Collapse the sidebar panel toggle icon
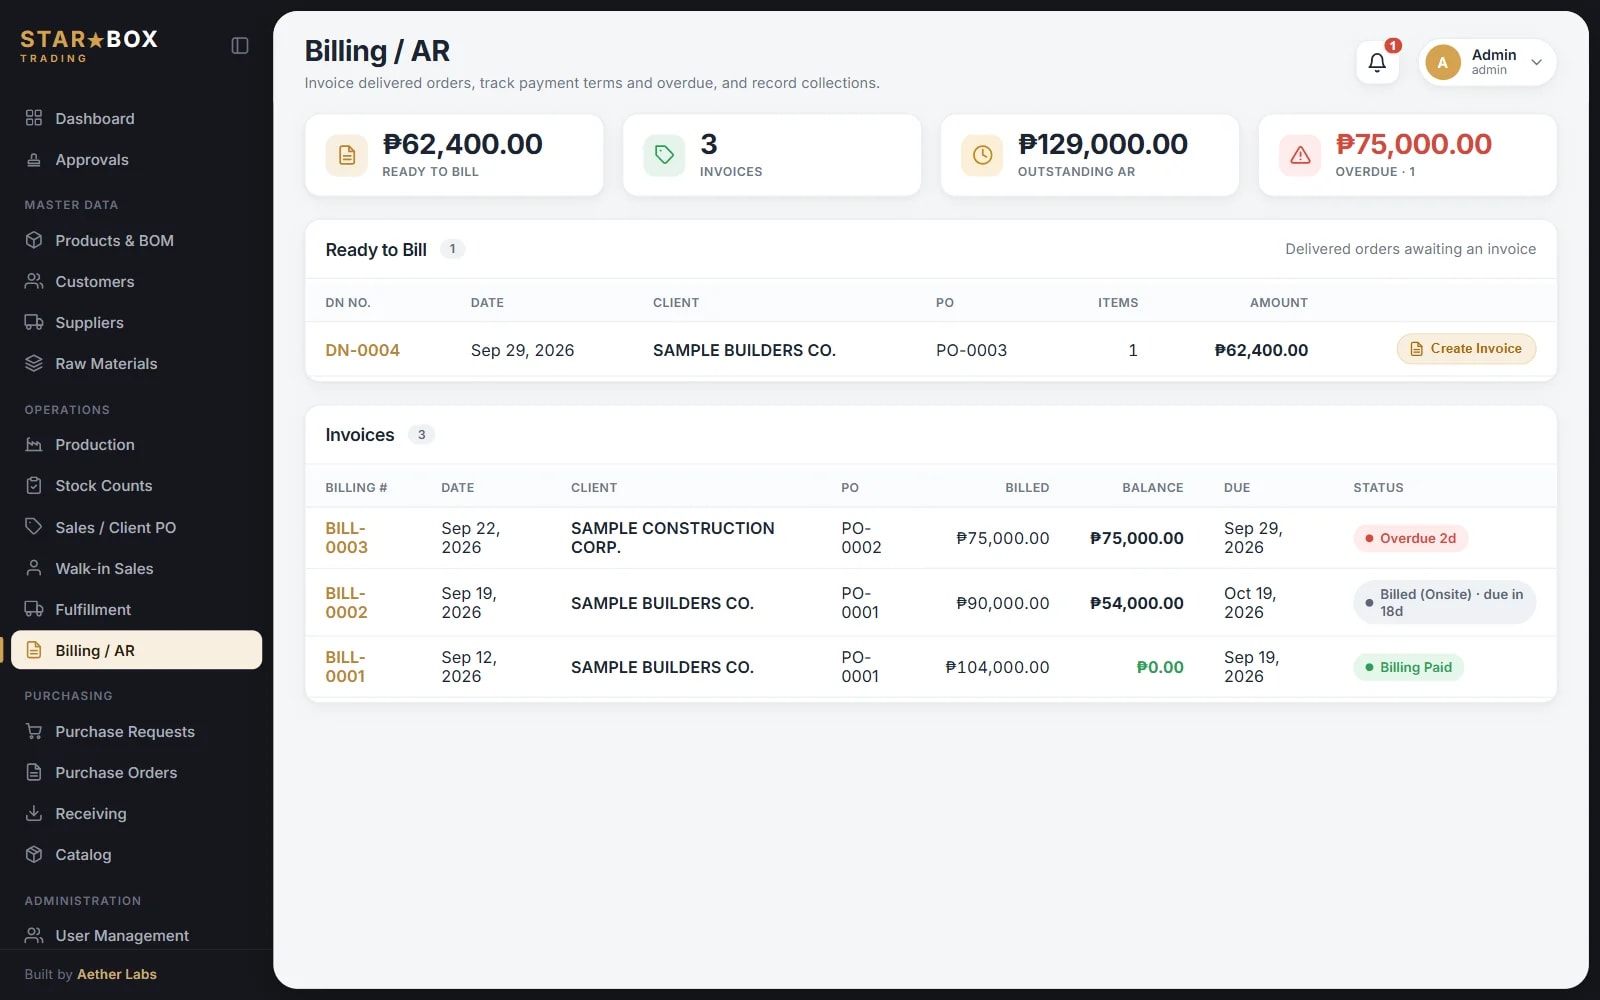This screenshot has height=1000, width=1600. 240,46
